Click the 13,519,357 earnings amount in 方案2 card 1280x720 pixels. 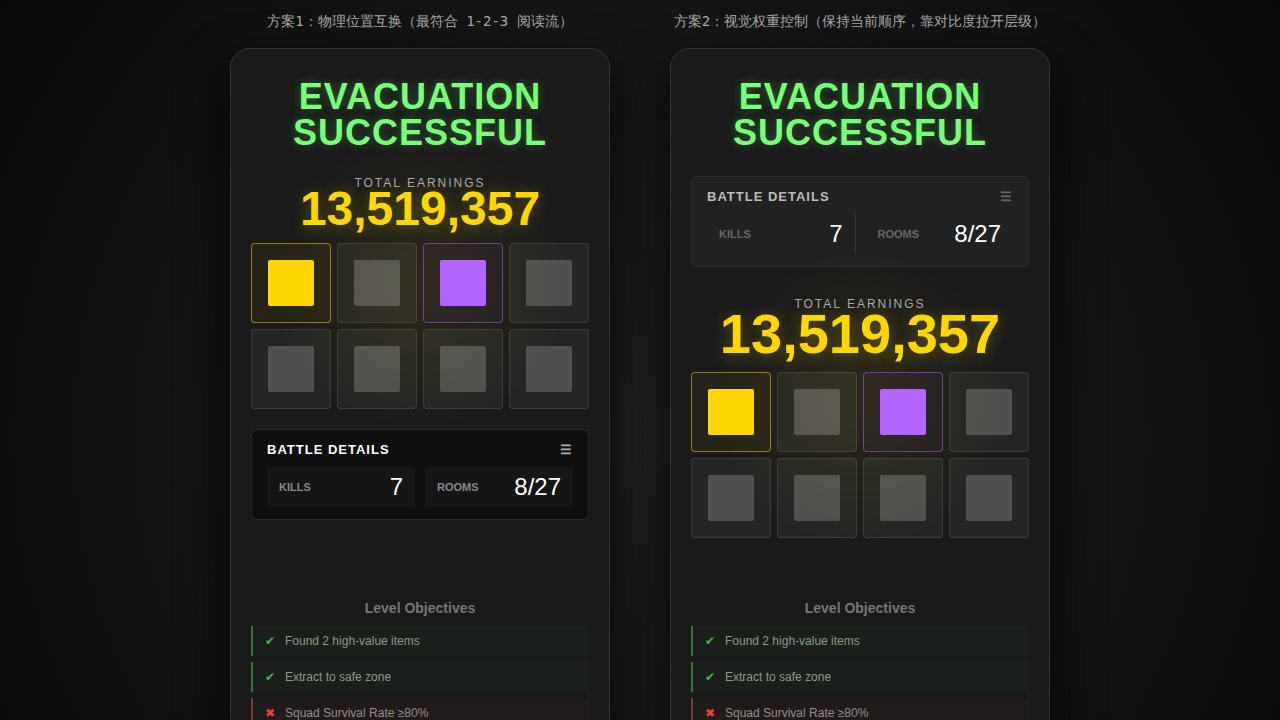coord(860,334)
